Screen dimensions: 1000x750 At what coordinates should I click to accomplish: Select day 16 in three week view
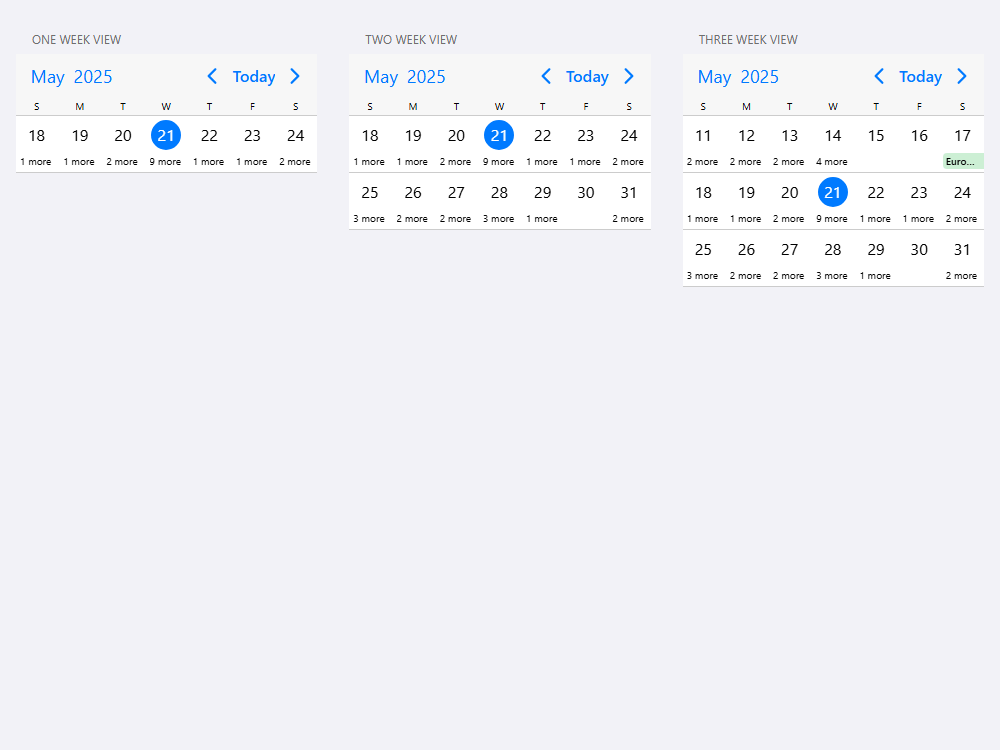(x=919, y=135)
